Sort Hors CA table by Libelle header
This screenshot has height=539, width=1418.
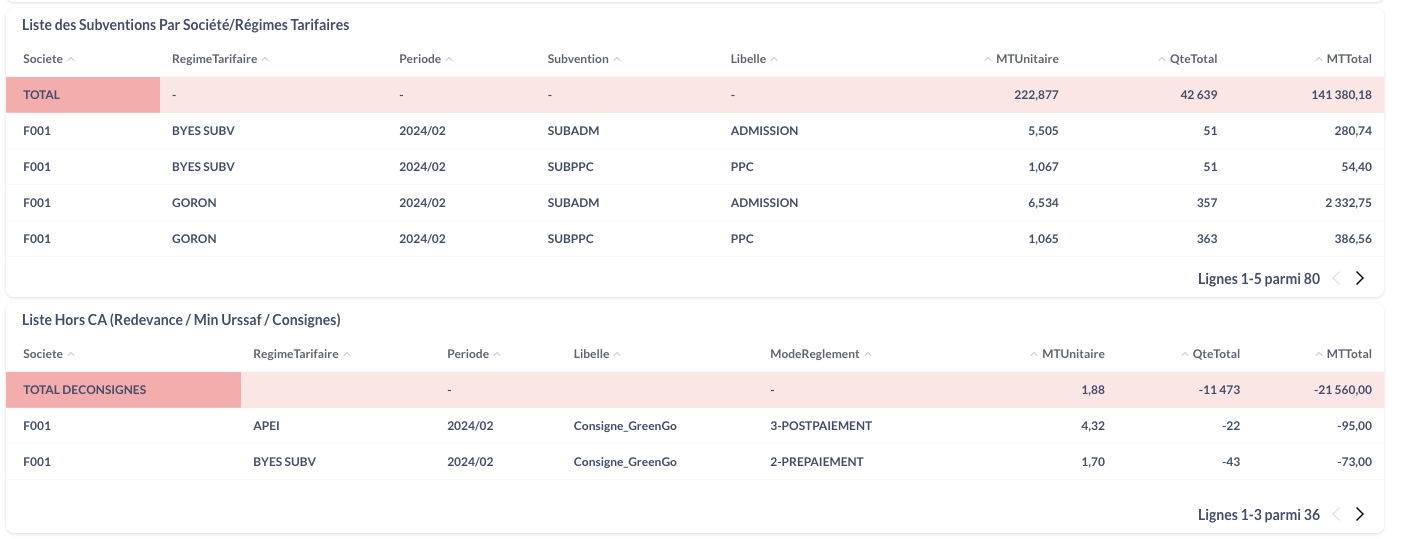tap(596, 354)
